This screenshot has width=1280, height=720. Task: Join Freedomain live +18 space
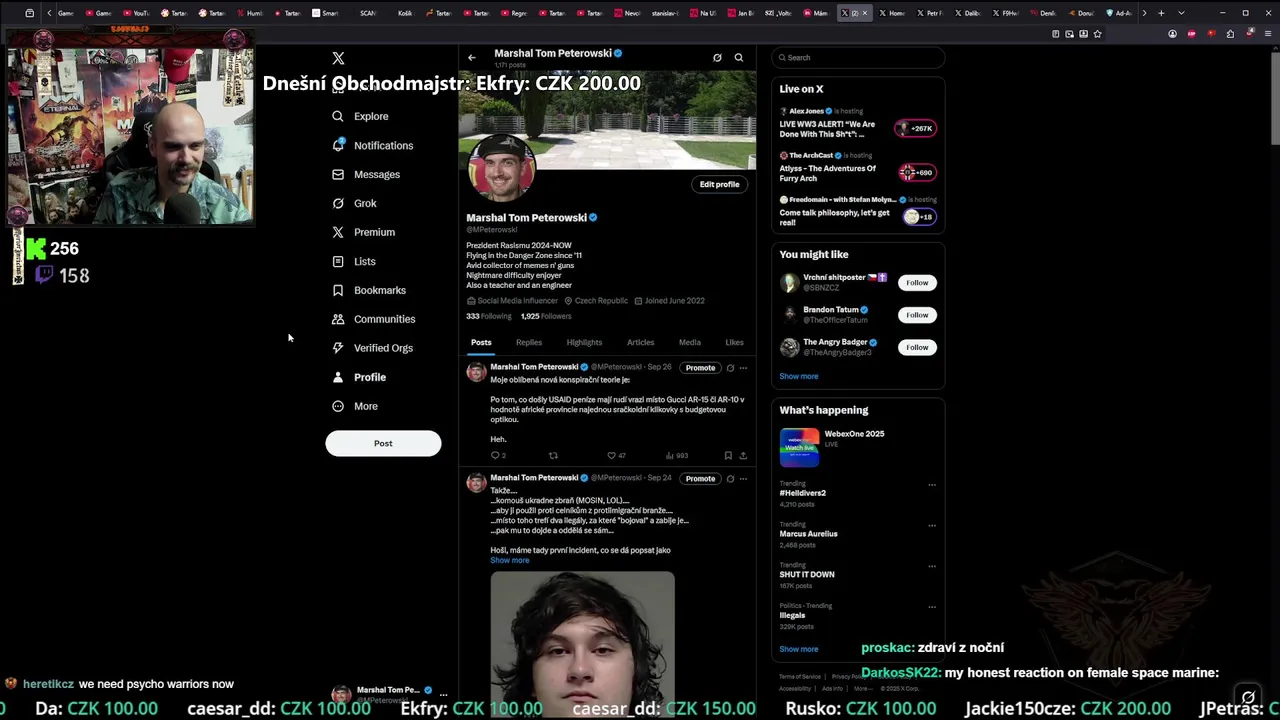click(919, 216)
